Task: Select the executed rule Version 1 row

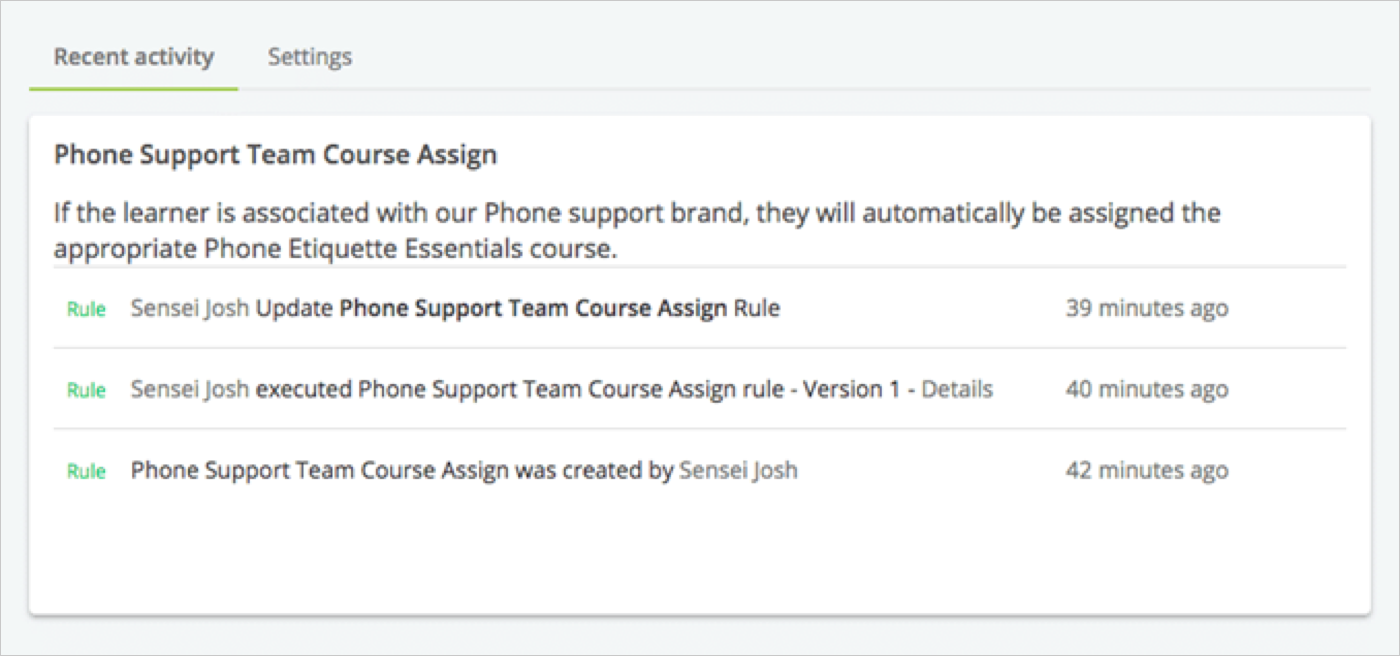Action: click(700, 389)
